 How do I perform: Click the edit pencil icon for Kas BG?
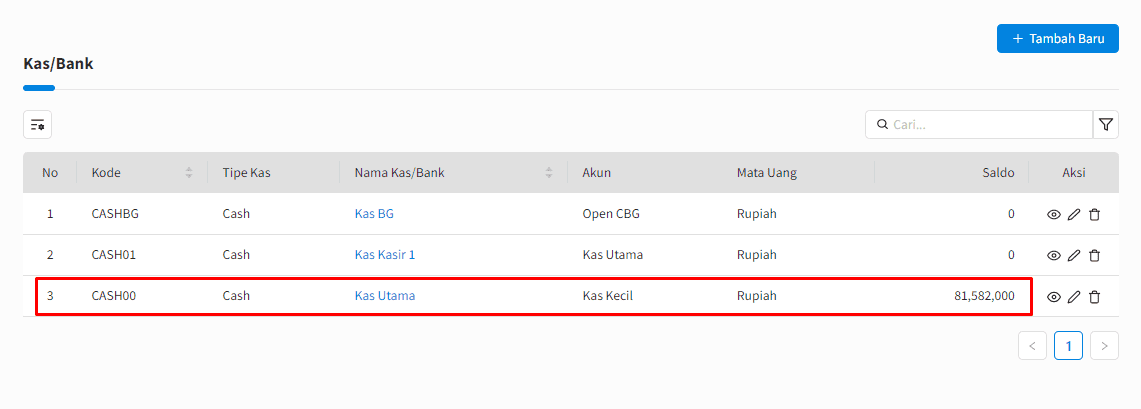[1074, 214]
